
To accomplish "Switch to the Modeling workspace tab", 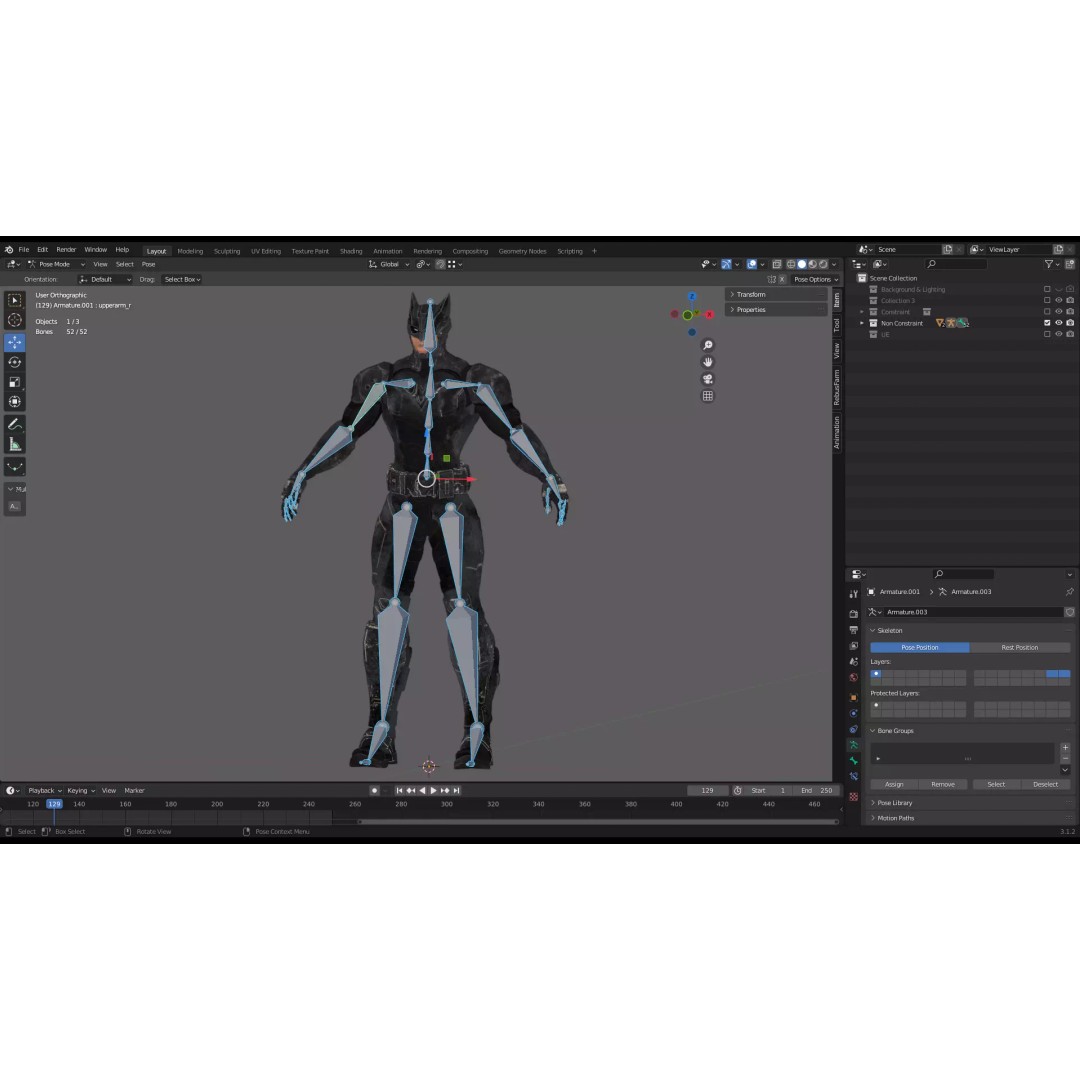I will pos(190,251).
